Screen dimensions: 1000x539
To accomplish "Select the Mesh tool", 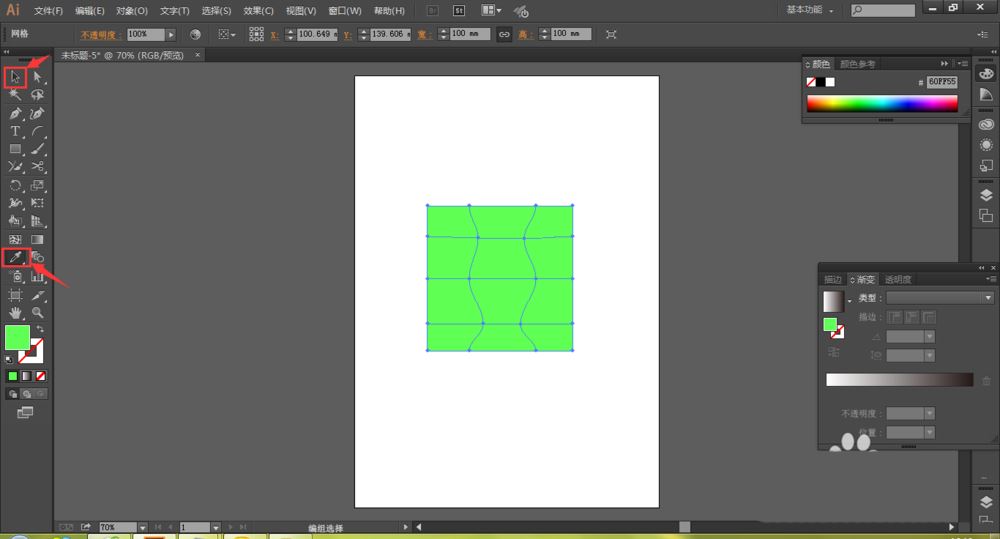I will [15, 240].
